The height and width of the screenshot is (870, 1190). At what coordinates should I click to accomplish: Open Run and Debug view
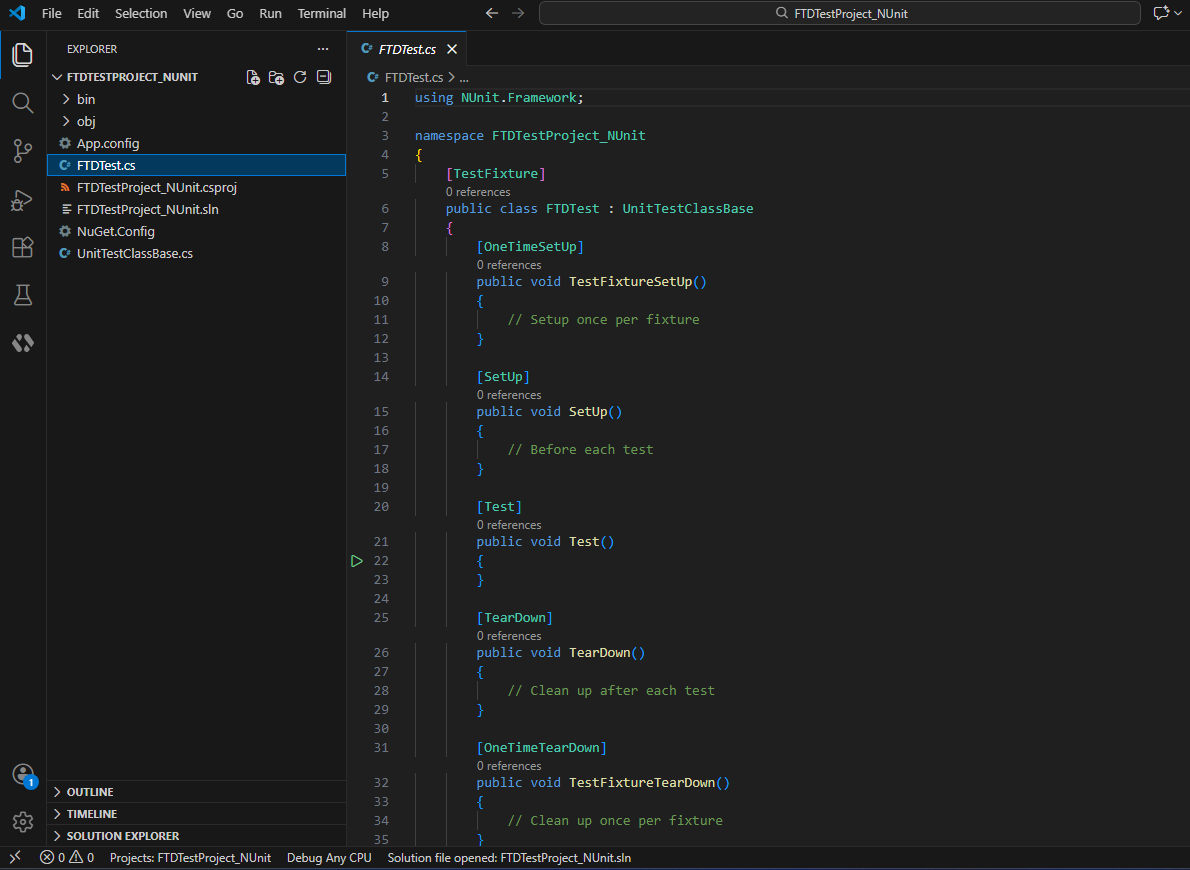22,200
